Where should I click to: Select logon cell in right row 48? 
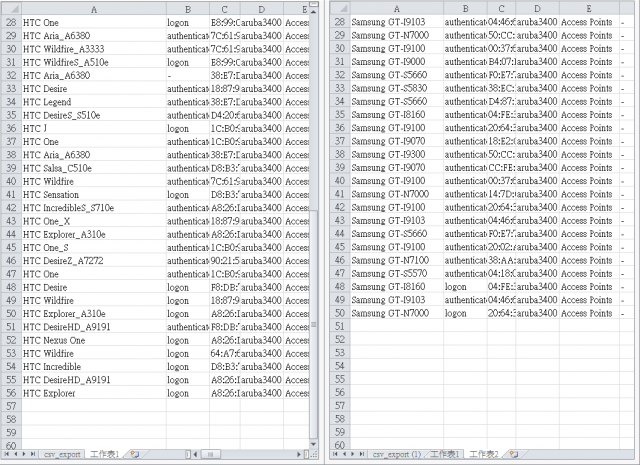(465, 287)
